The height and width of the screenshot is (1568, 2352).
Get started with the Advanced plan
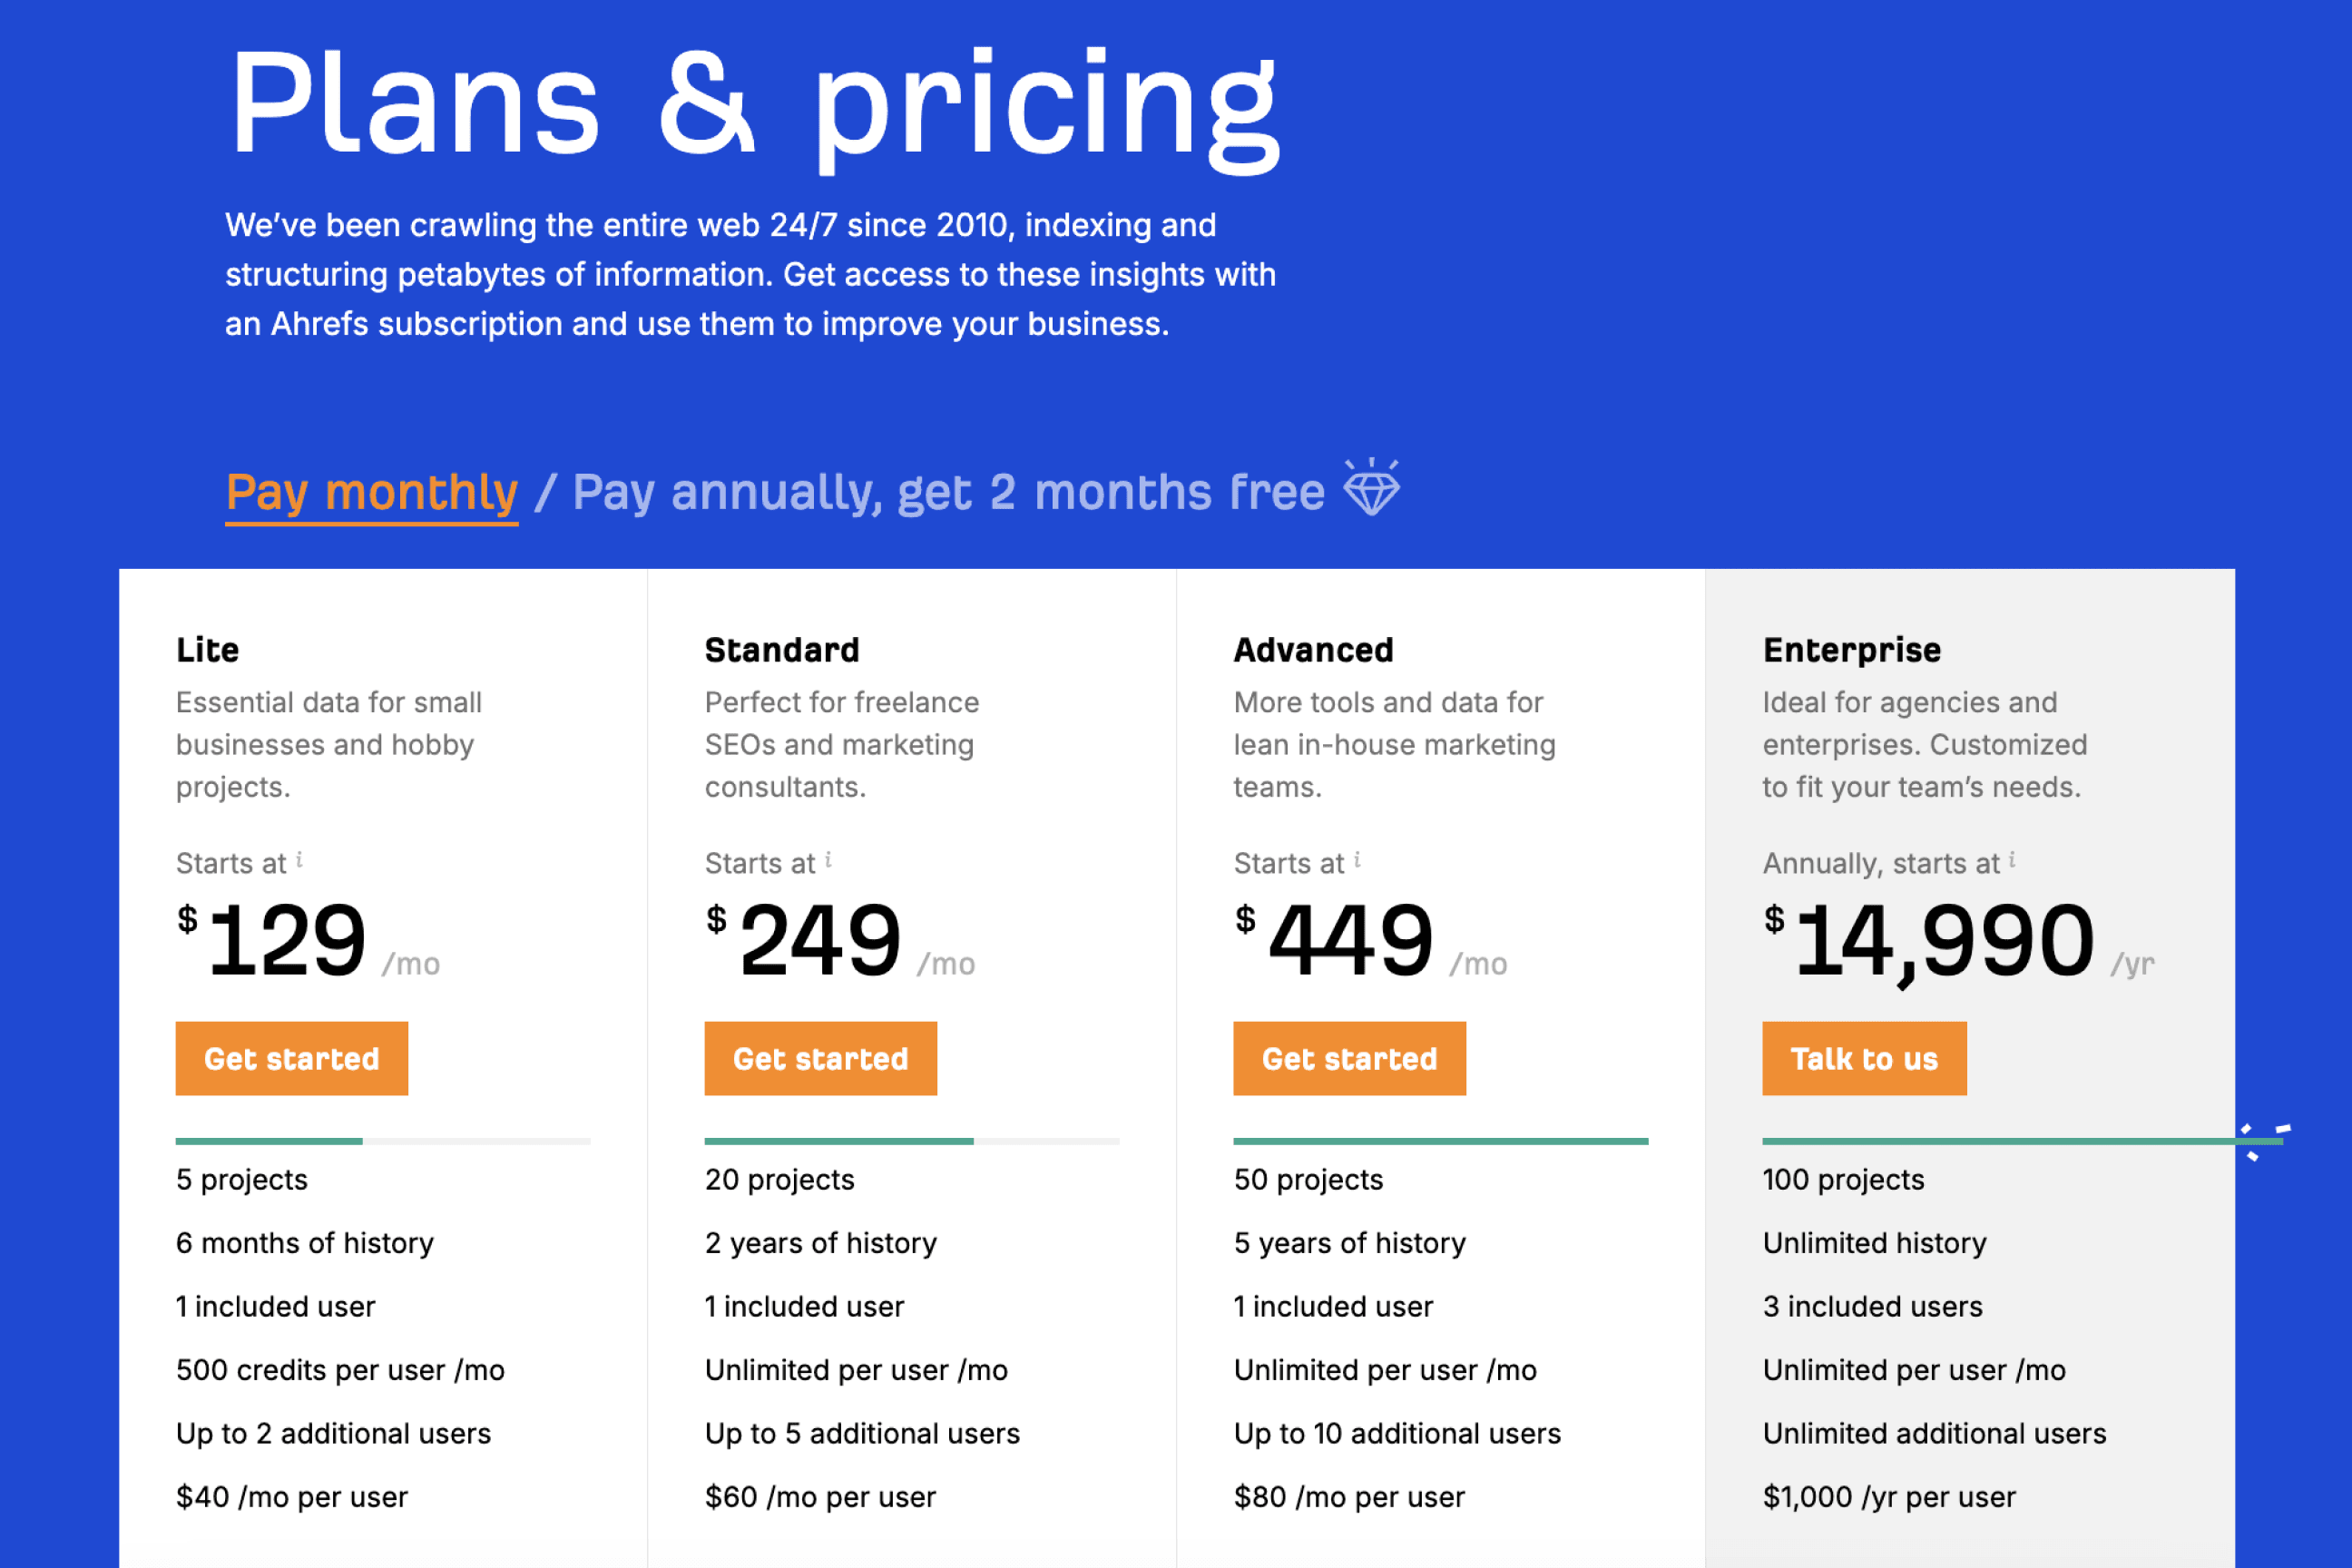point(1349,1058)
